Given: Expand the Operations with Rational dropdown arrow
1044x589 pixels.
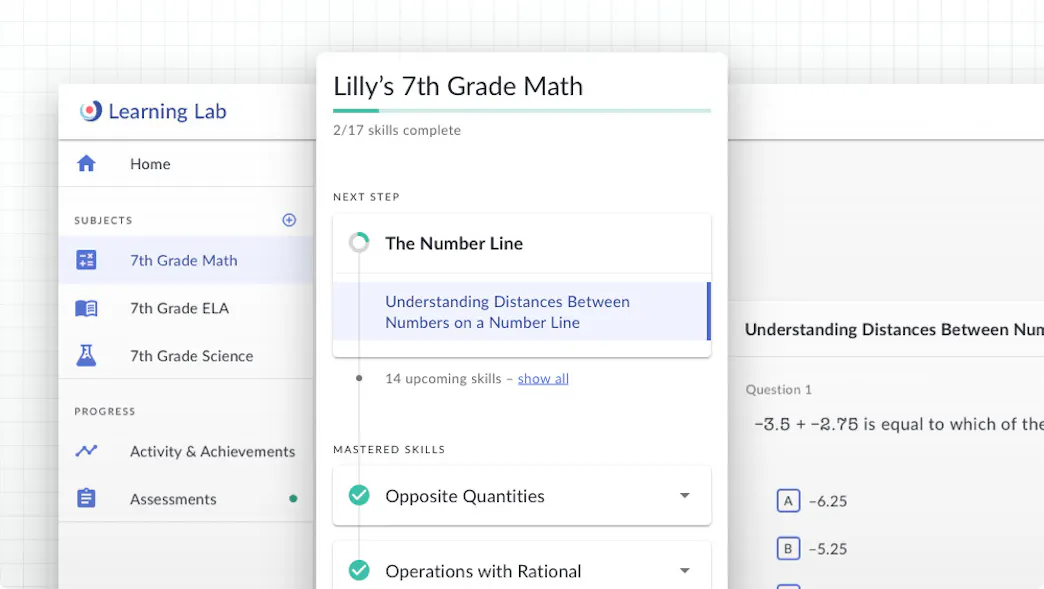Looking at the screenshot, I should (x=685, y=571).
